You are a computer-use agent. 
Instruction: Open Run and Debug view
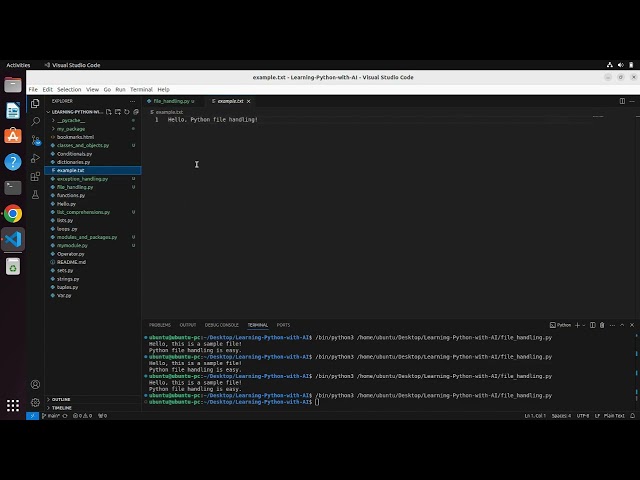coord(35,158)
